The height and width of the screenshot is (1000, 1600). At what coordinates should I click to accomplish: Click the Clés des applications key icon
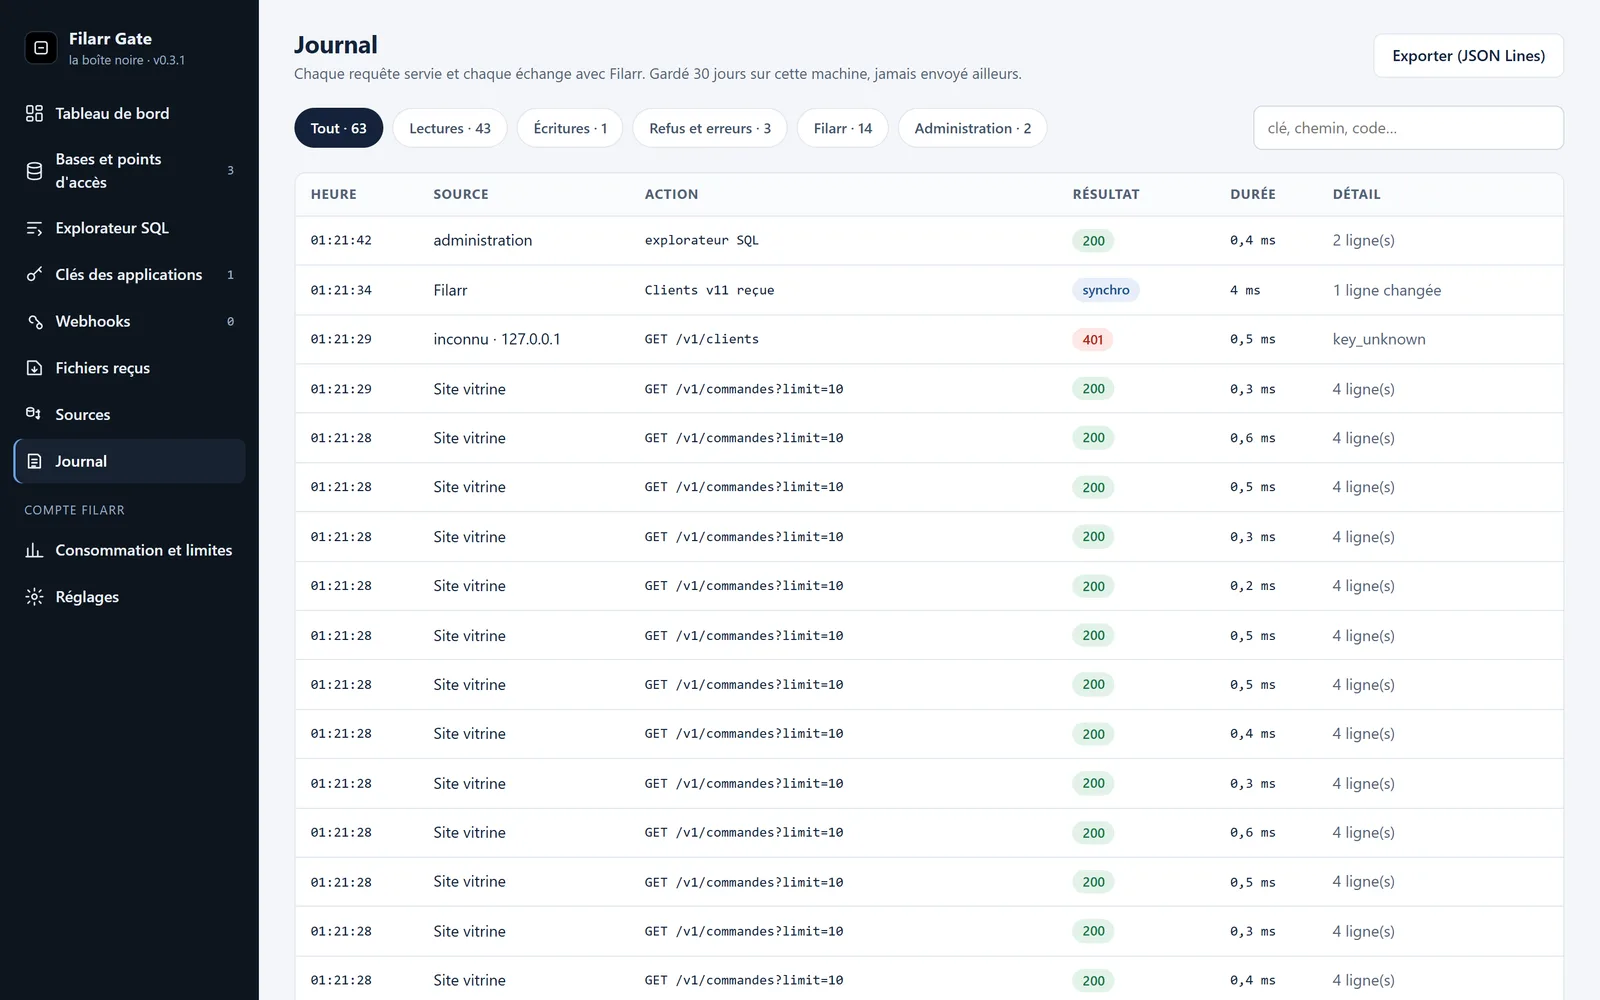(34, 275)
